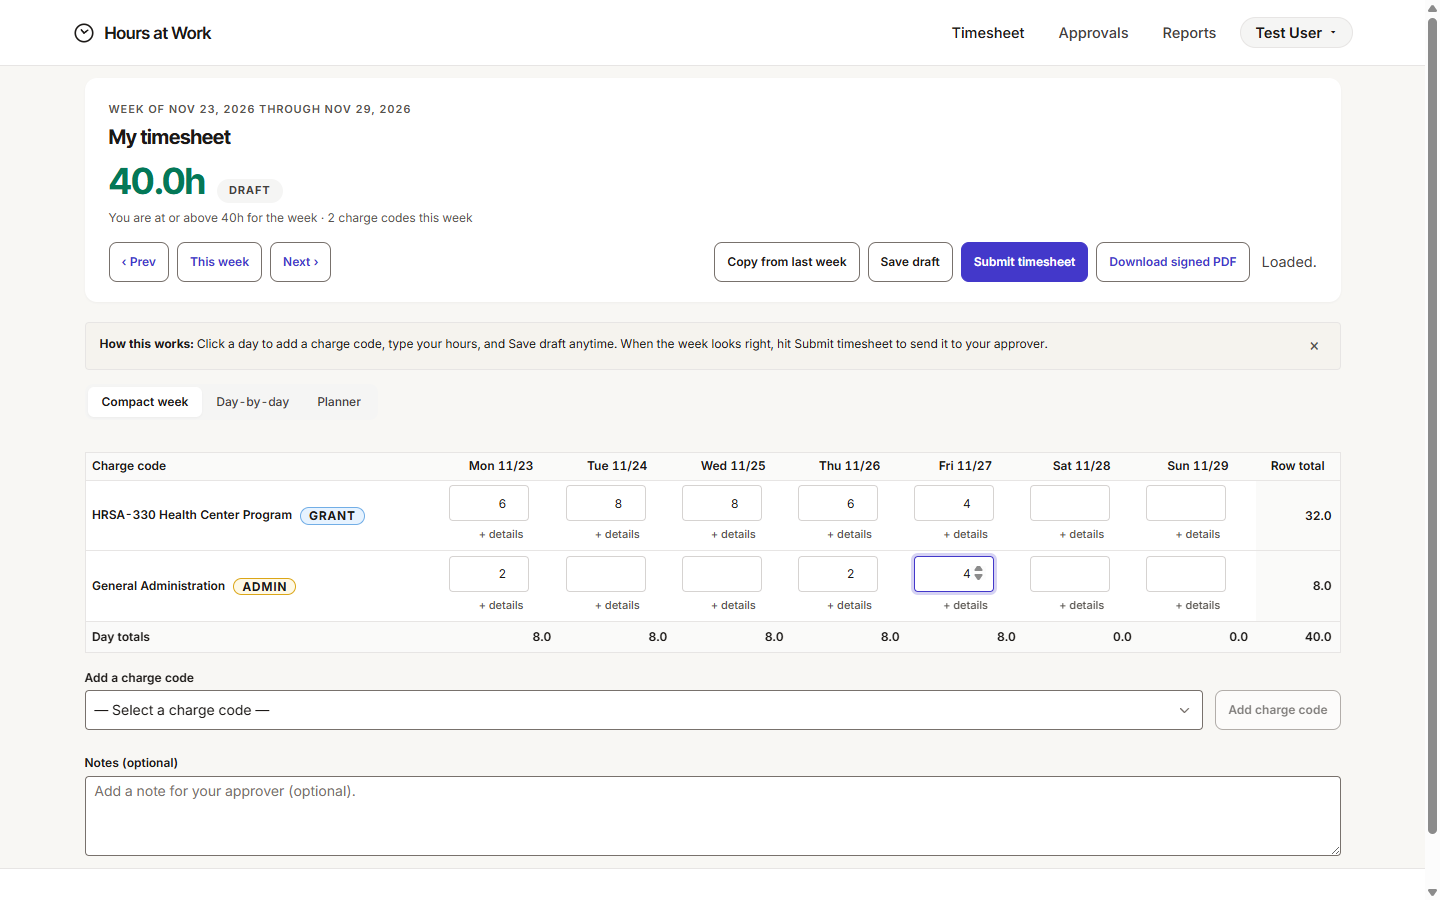Click Copy from last week
The image size is (1440, 900).
tap(787, 262)
